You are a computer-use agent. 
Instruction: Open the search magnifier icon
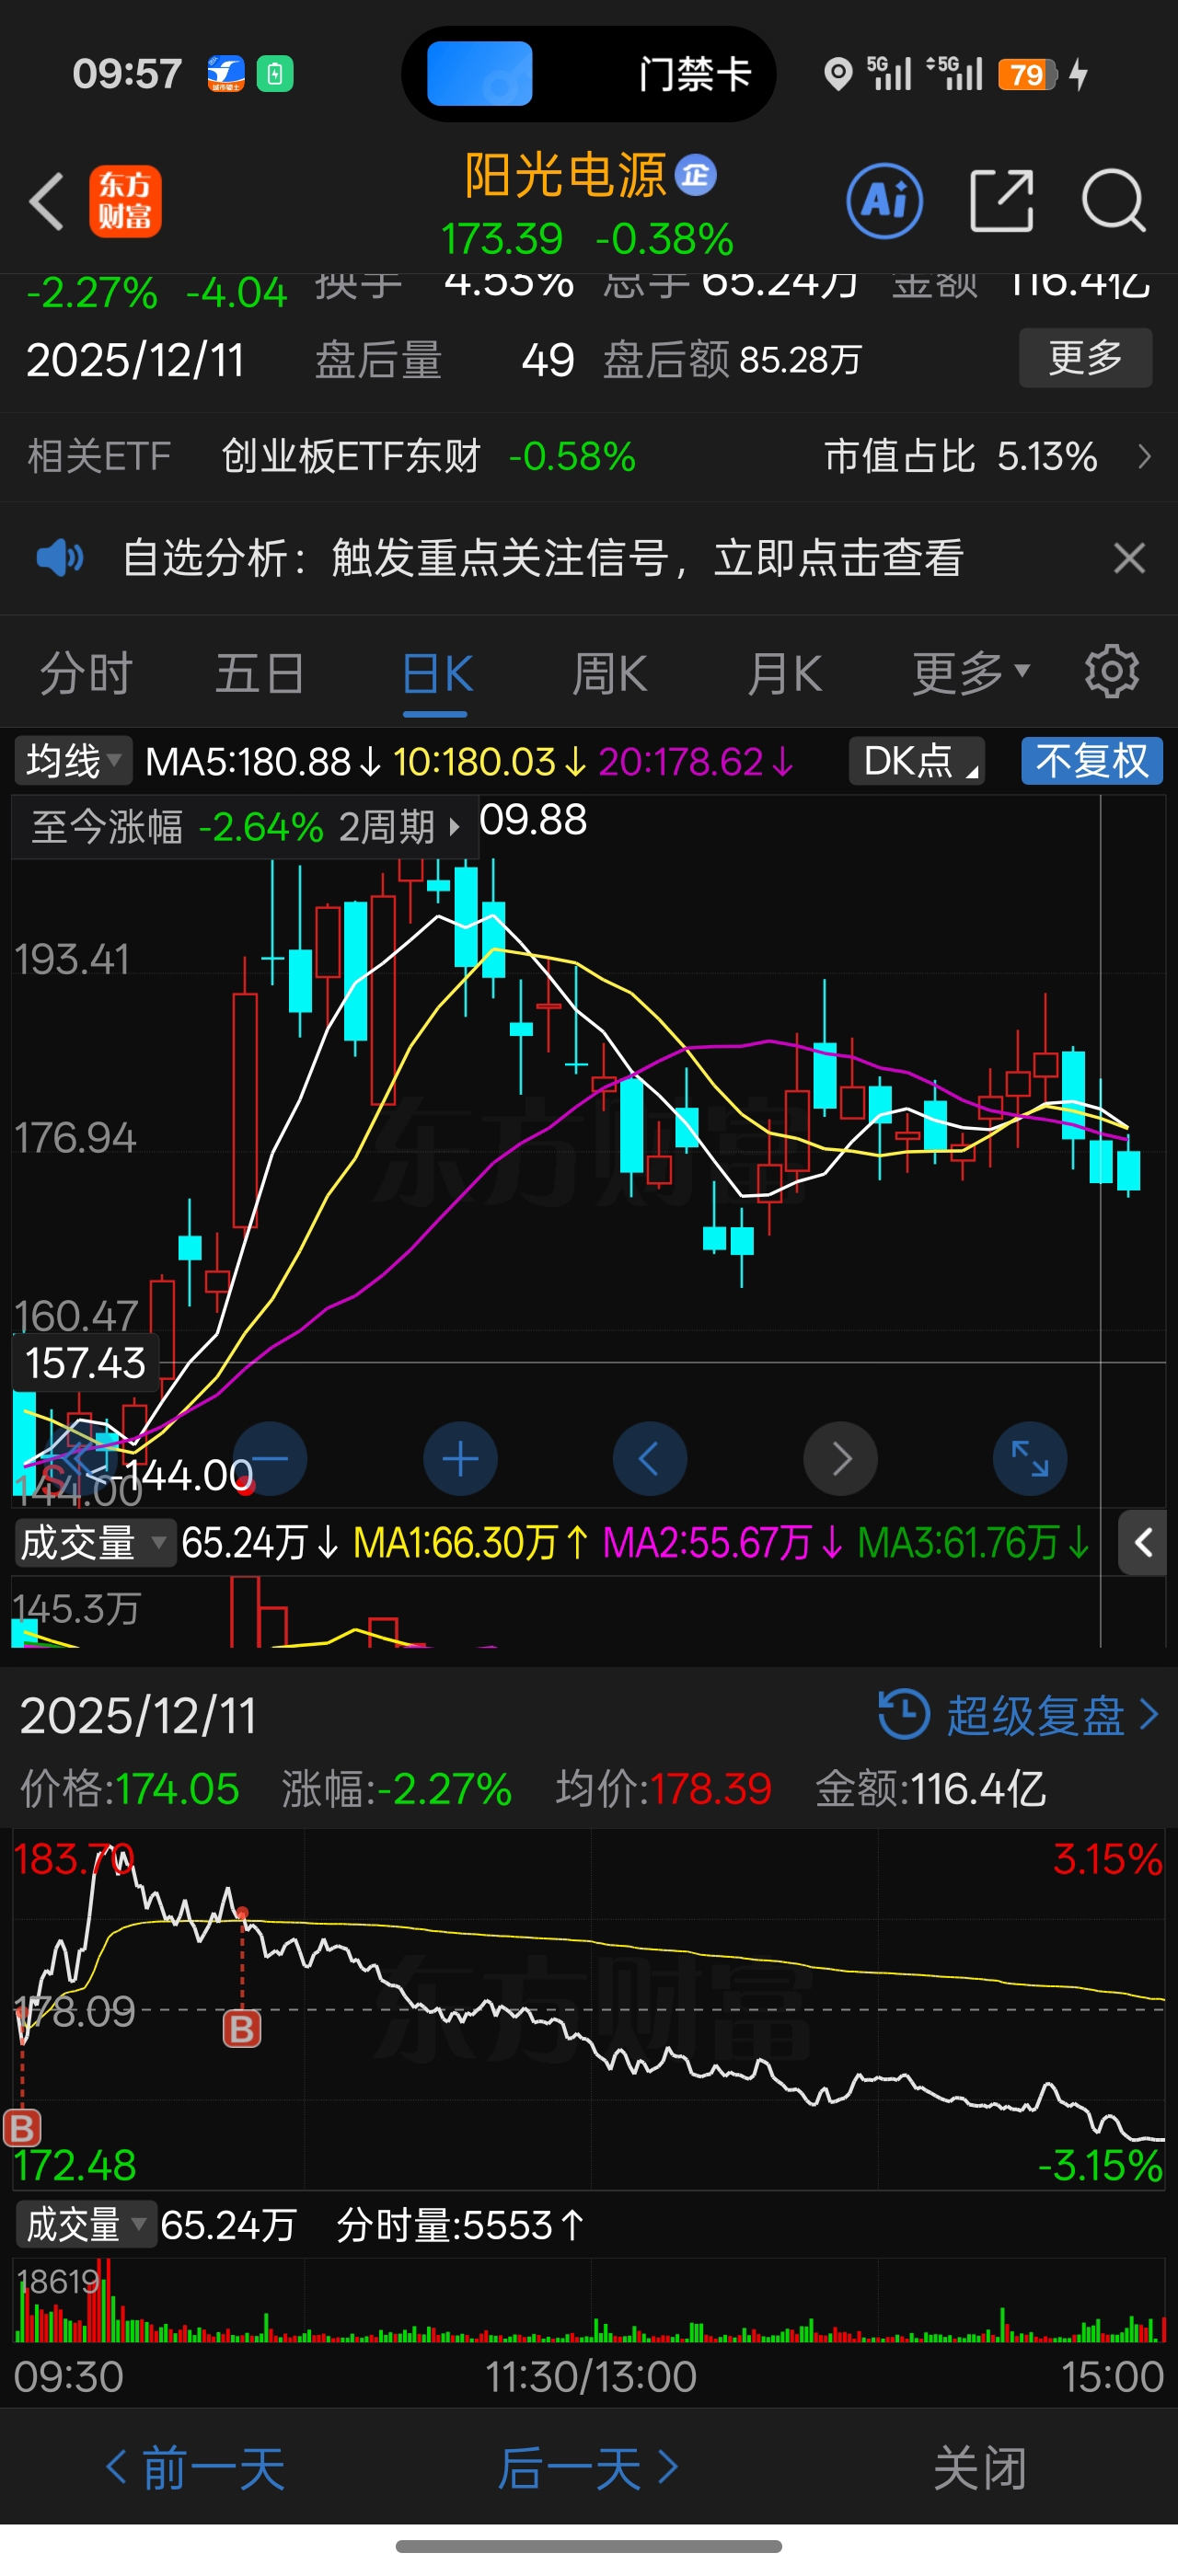[1114, 201]
